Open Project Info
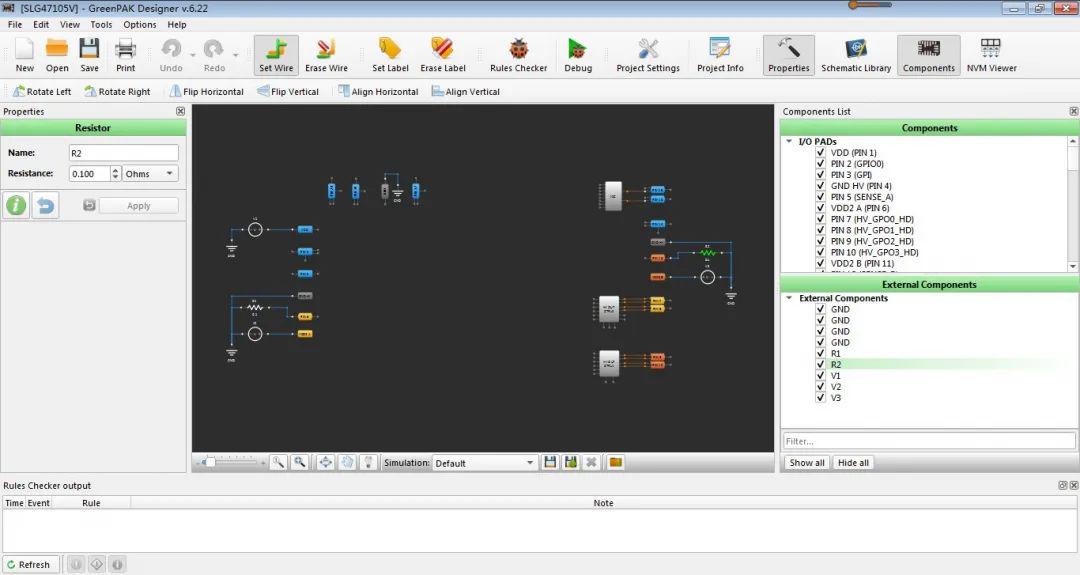Image resolution: width=1080 pixels, height=575 pixels. [720, 55]
